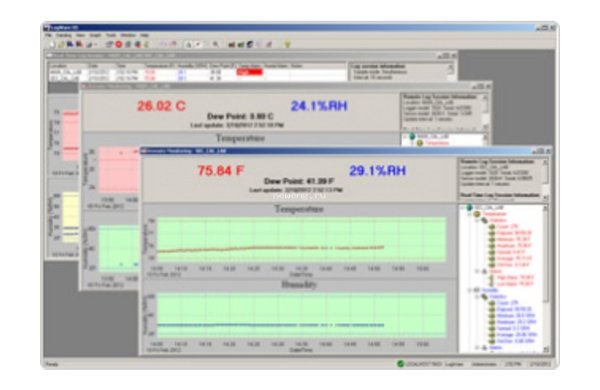
Task: Collapse the red Temperature tree node
Action: point(470,214)
